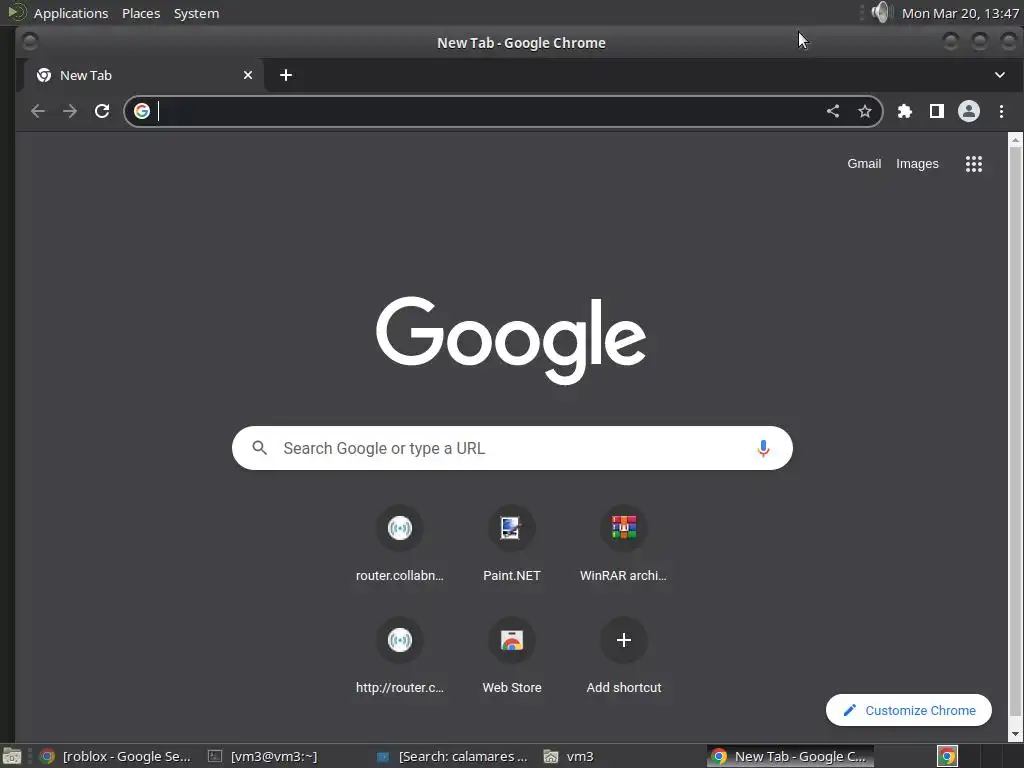
Task: Start voice search with the microphone
Action: pyautogui.click(x=763, y=448)
